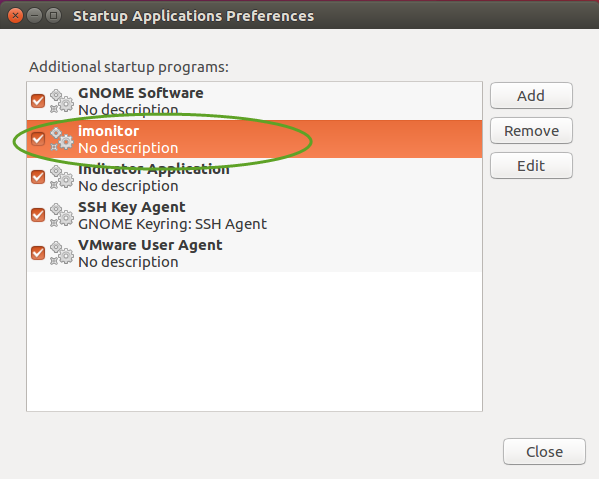Click the empty list area below entries
This screenshot has width=599, height=479.
[x=254, y=341]
